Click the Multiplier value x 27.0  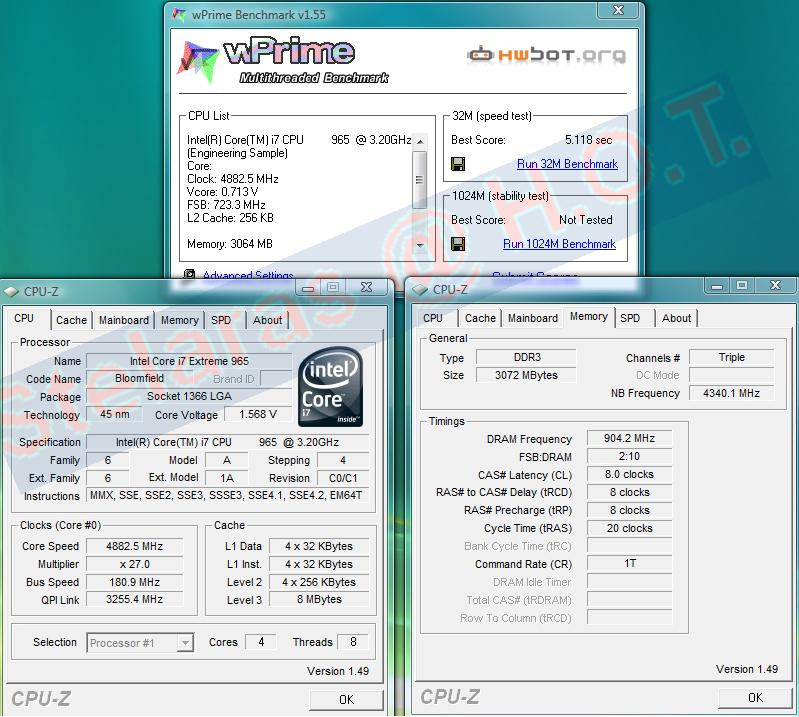pos(135,564)
